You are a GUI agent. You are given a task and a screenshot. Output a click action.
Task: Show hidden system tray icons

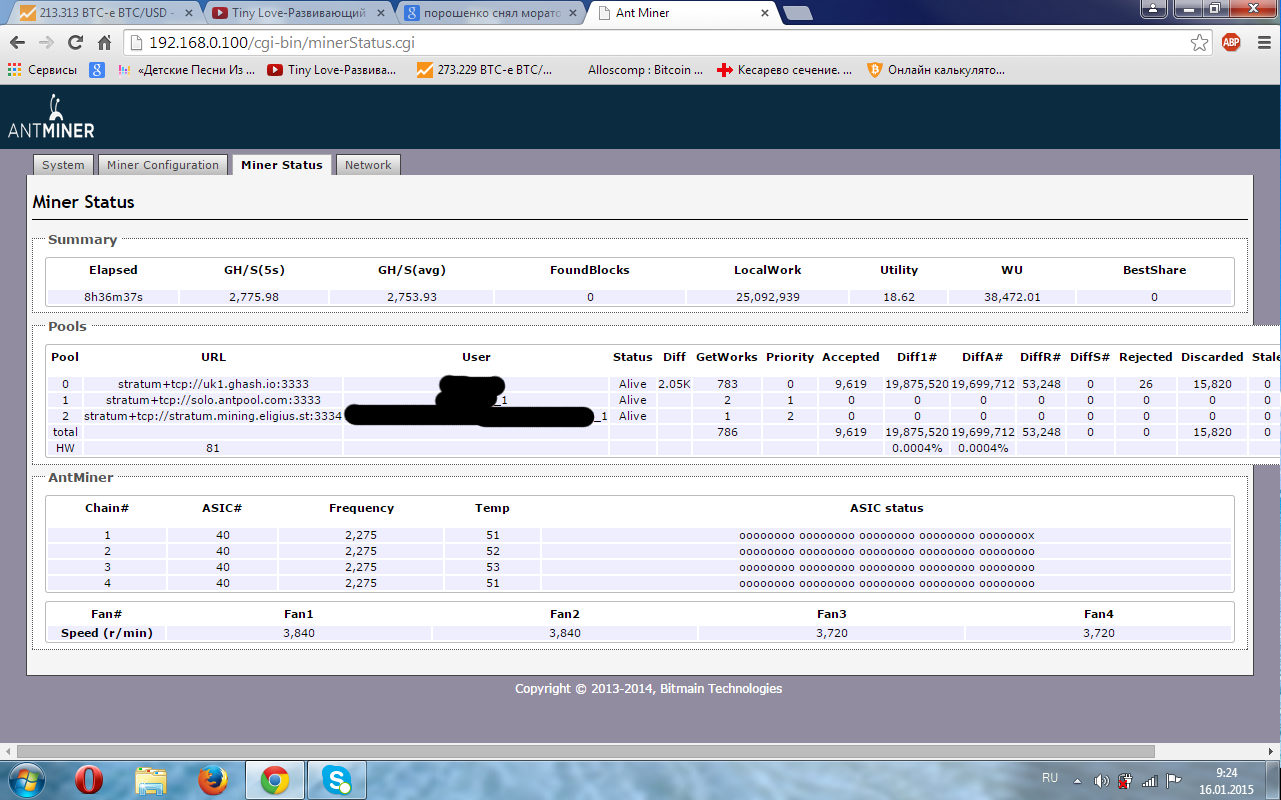(1077, 779)
